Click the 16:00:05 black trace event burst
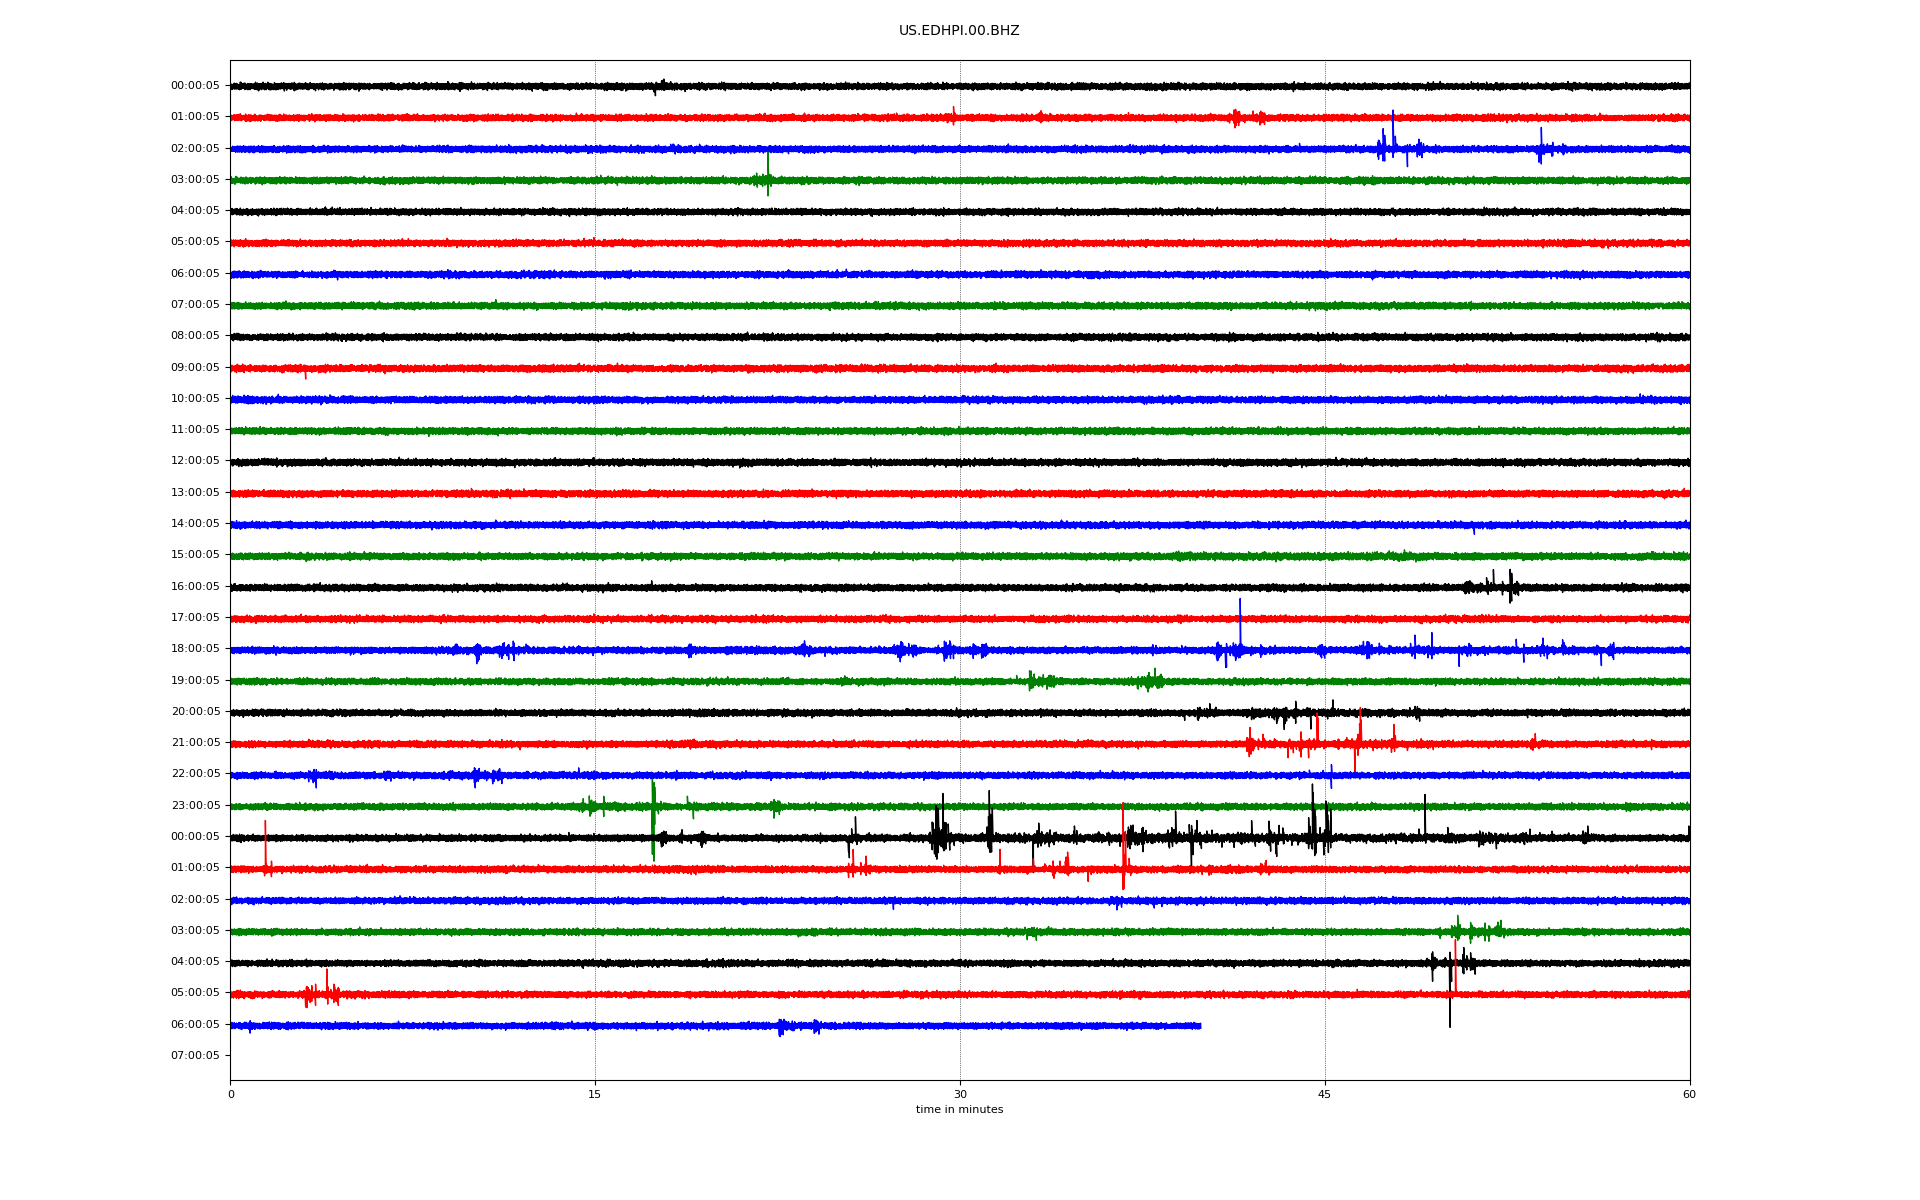This screenshot has height=1200, width=1920. [1500, 586]
